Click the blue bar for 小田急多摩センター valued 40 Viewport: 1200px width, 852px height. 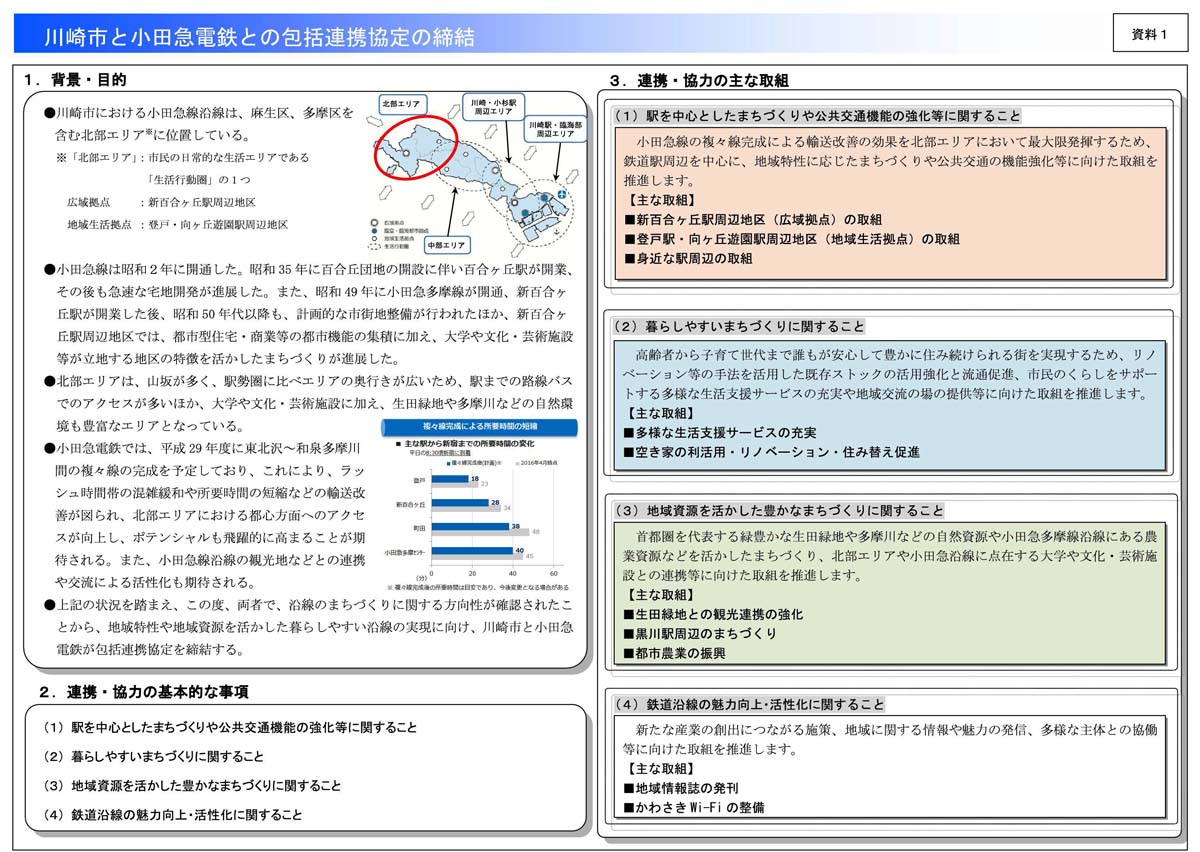point(472,551)
